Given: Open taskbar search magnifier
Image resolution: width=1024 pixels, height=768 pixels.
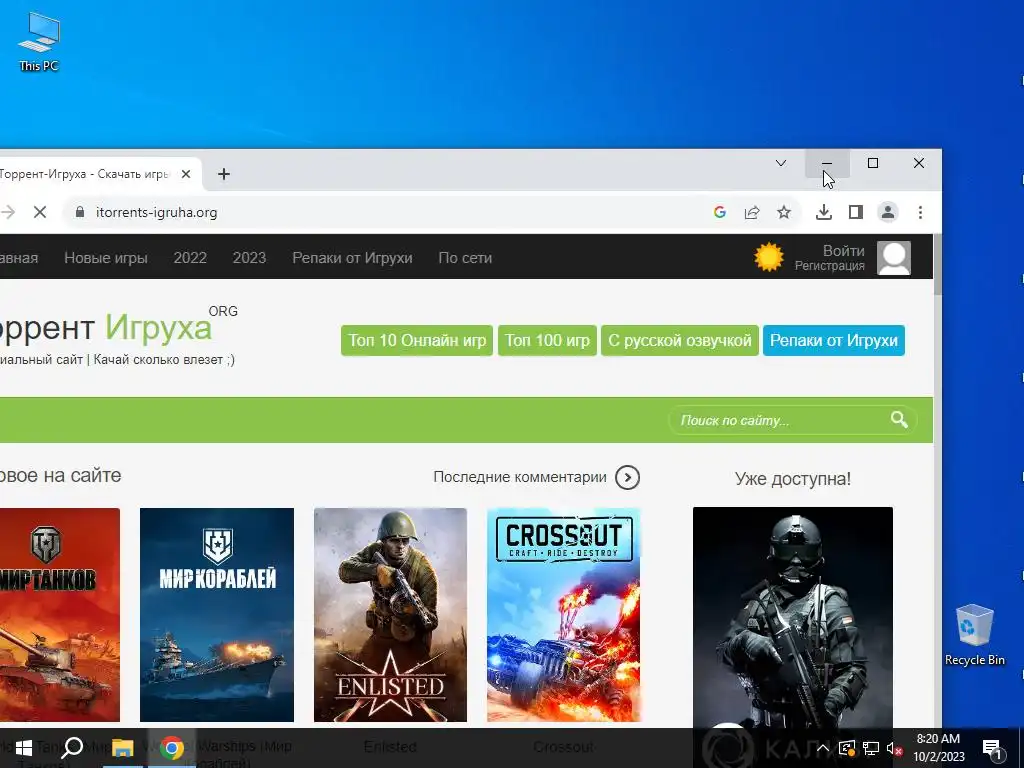Looking at the screenshot, I should [72, 748].
